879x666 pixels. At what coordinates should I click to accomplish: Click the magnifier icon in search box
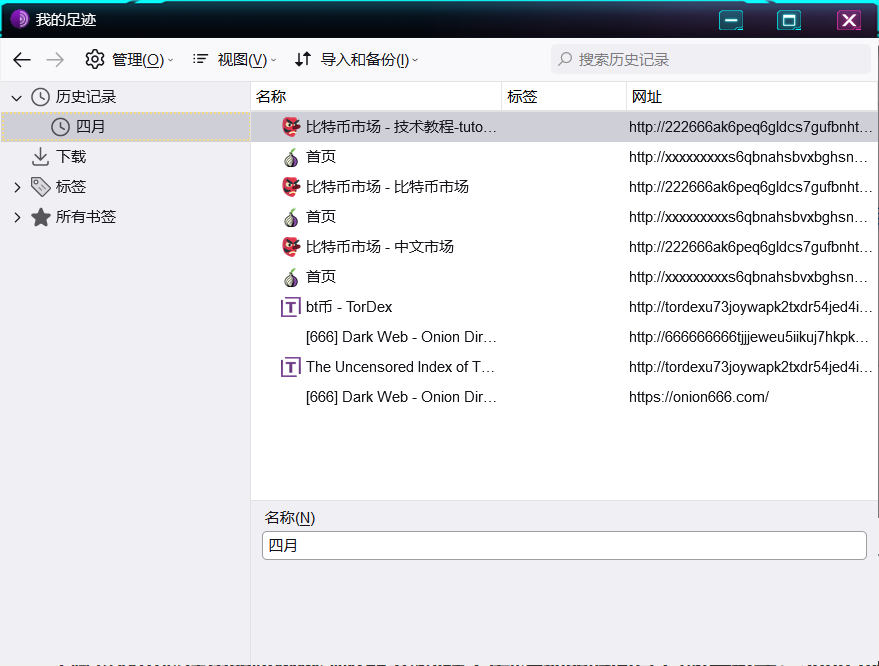click(x=565, y=59)
